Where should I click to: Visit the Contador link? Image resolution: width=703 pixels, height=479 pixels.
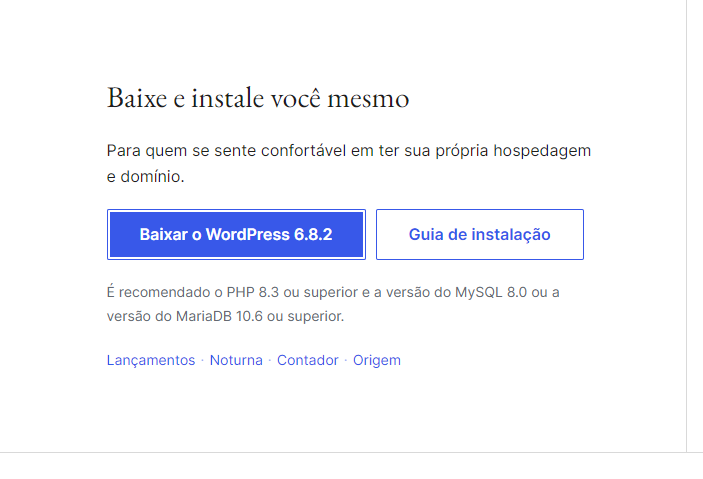308,360
